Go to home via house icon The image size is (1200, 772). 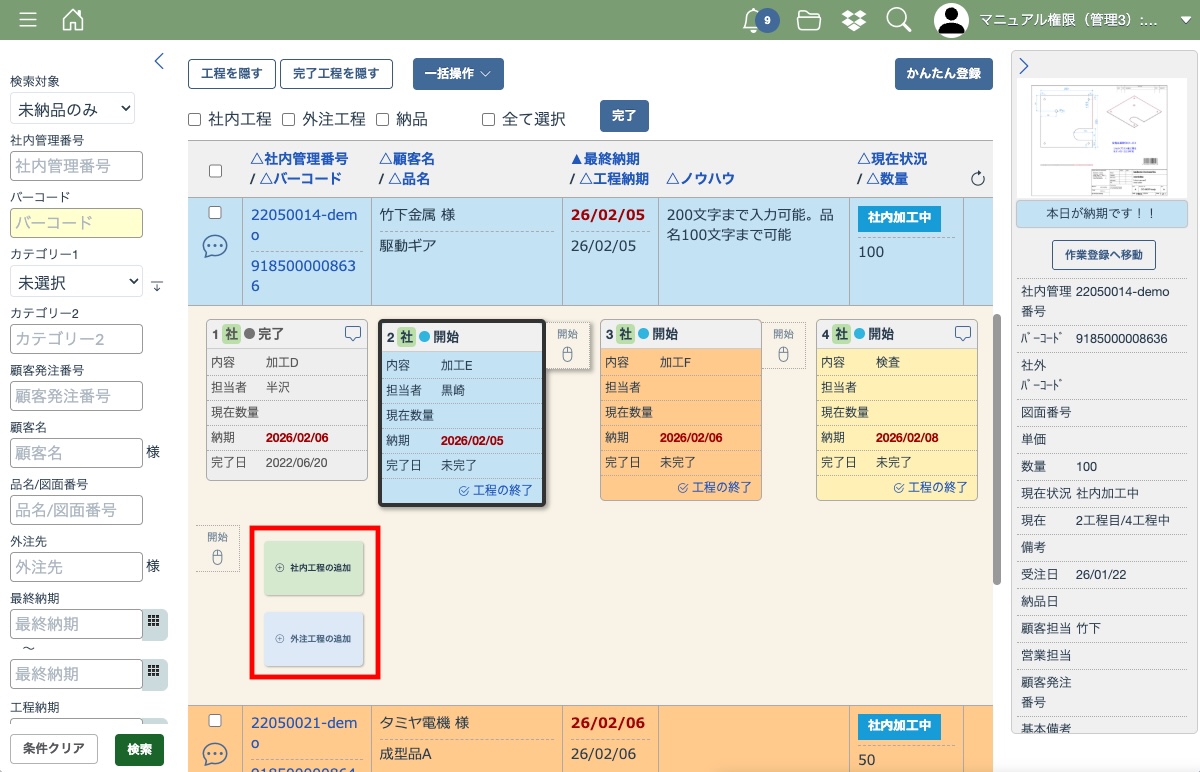click(x=73, y=20)
